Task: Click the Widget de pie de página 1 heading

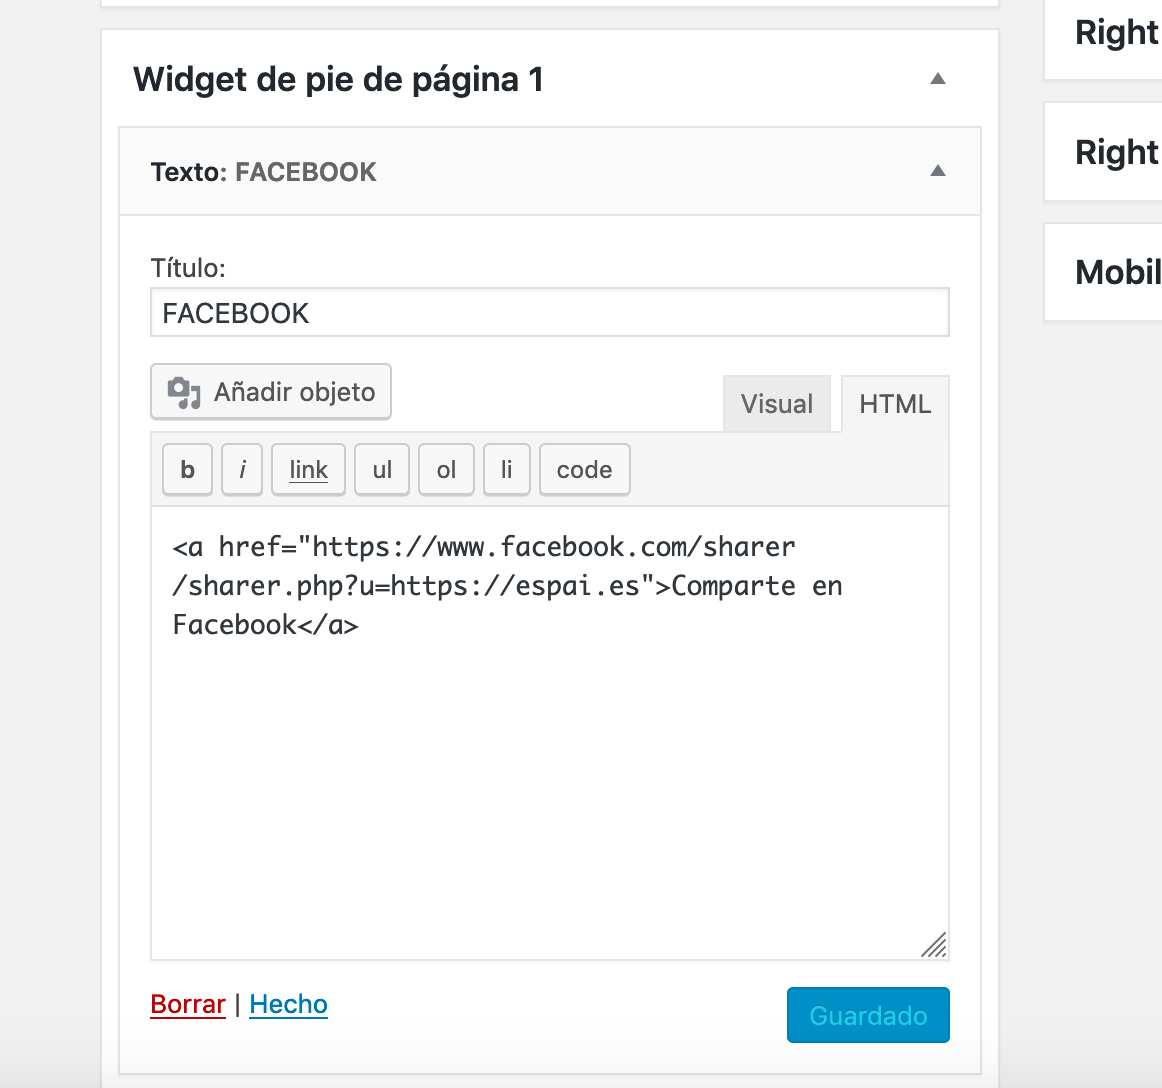Action: click(339, 79)
